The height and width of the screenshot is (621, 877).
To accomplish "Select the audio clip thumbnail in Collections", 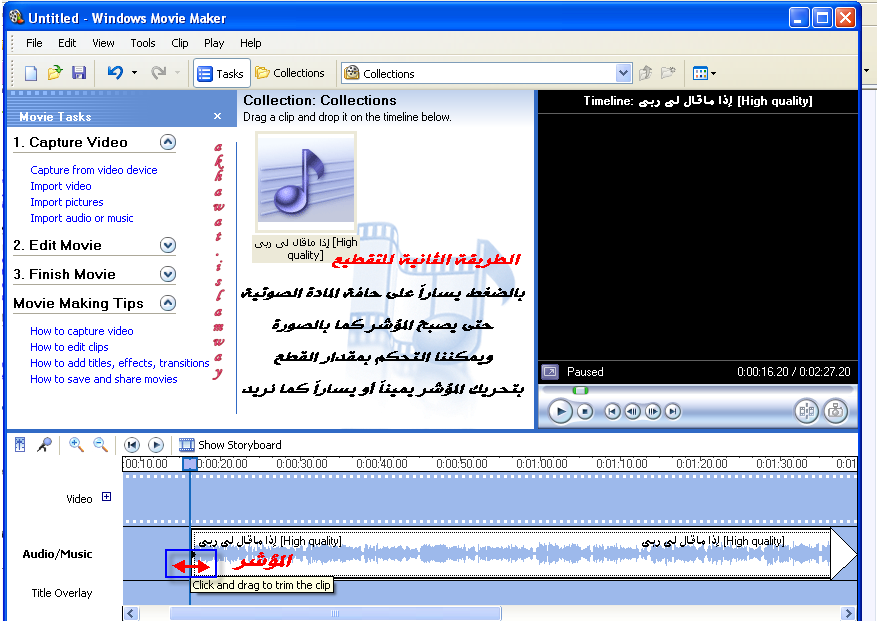I will tap(306, 182).
